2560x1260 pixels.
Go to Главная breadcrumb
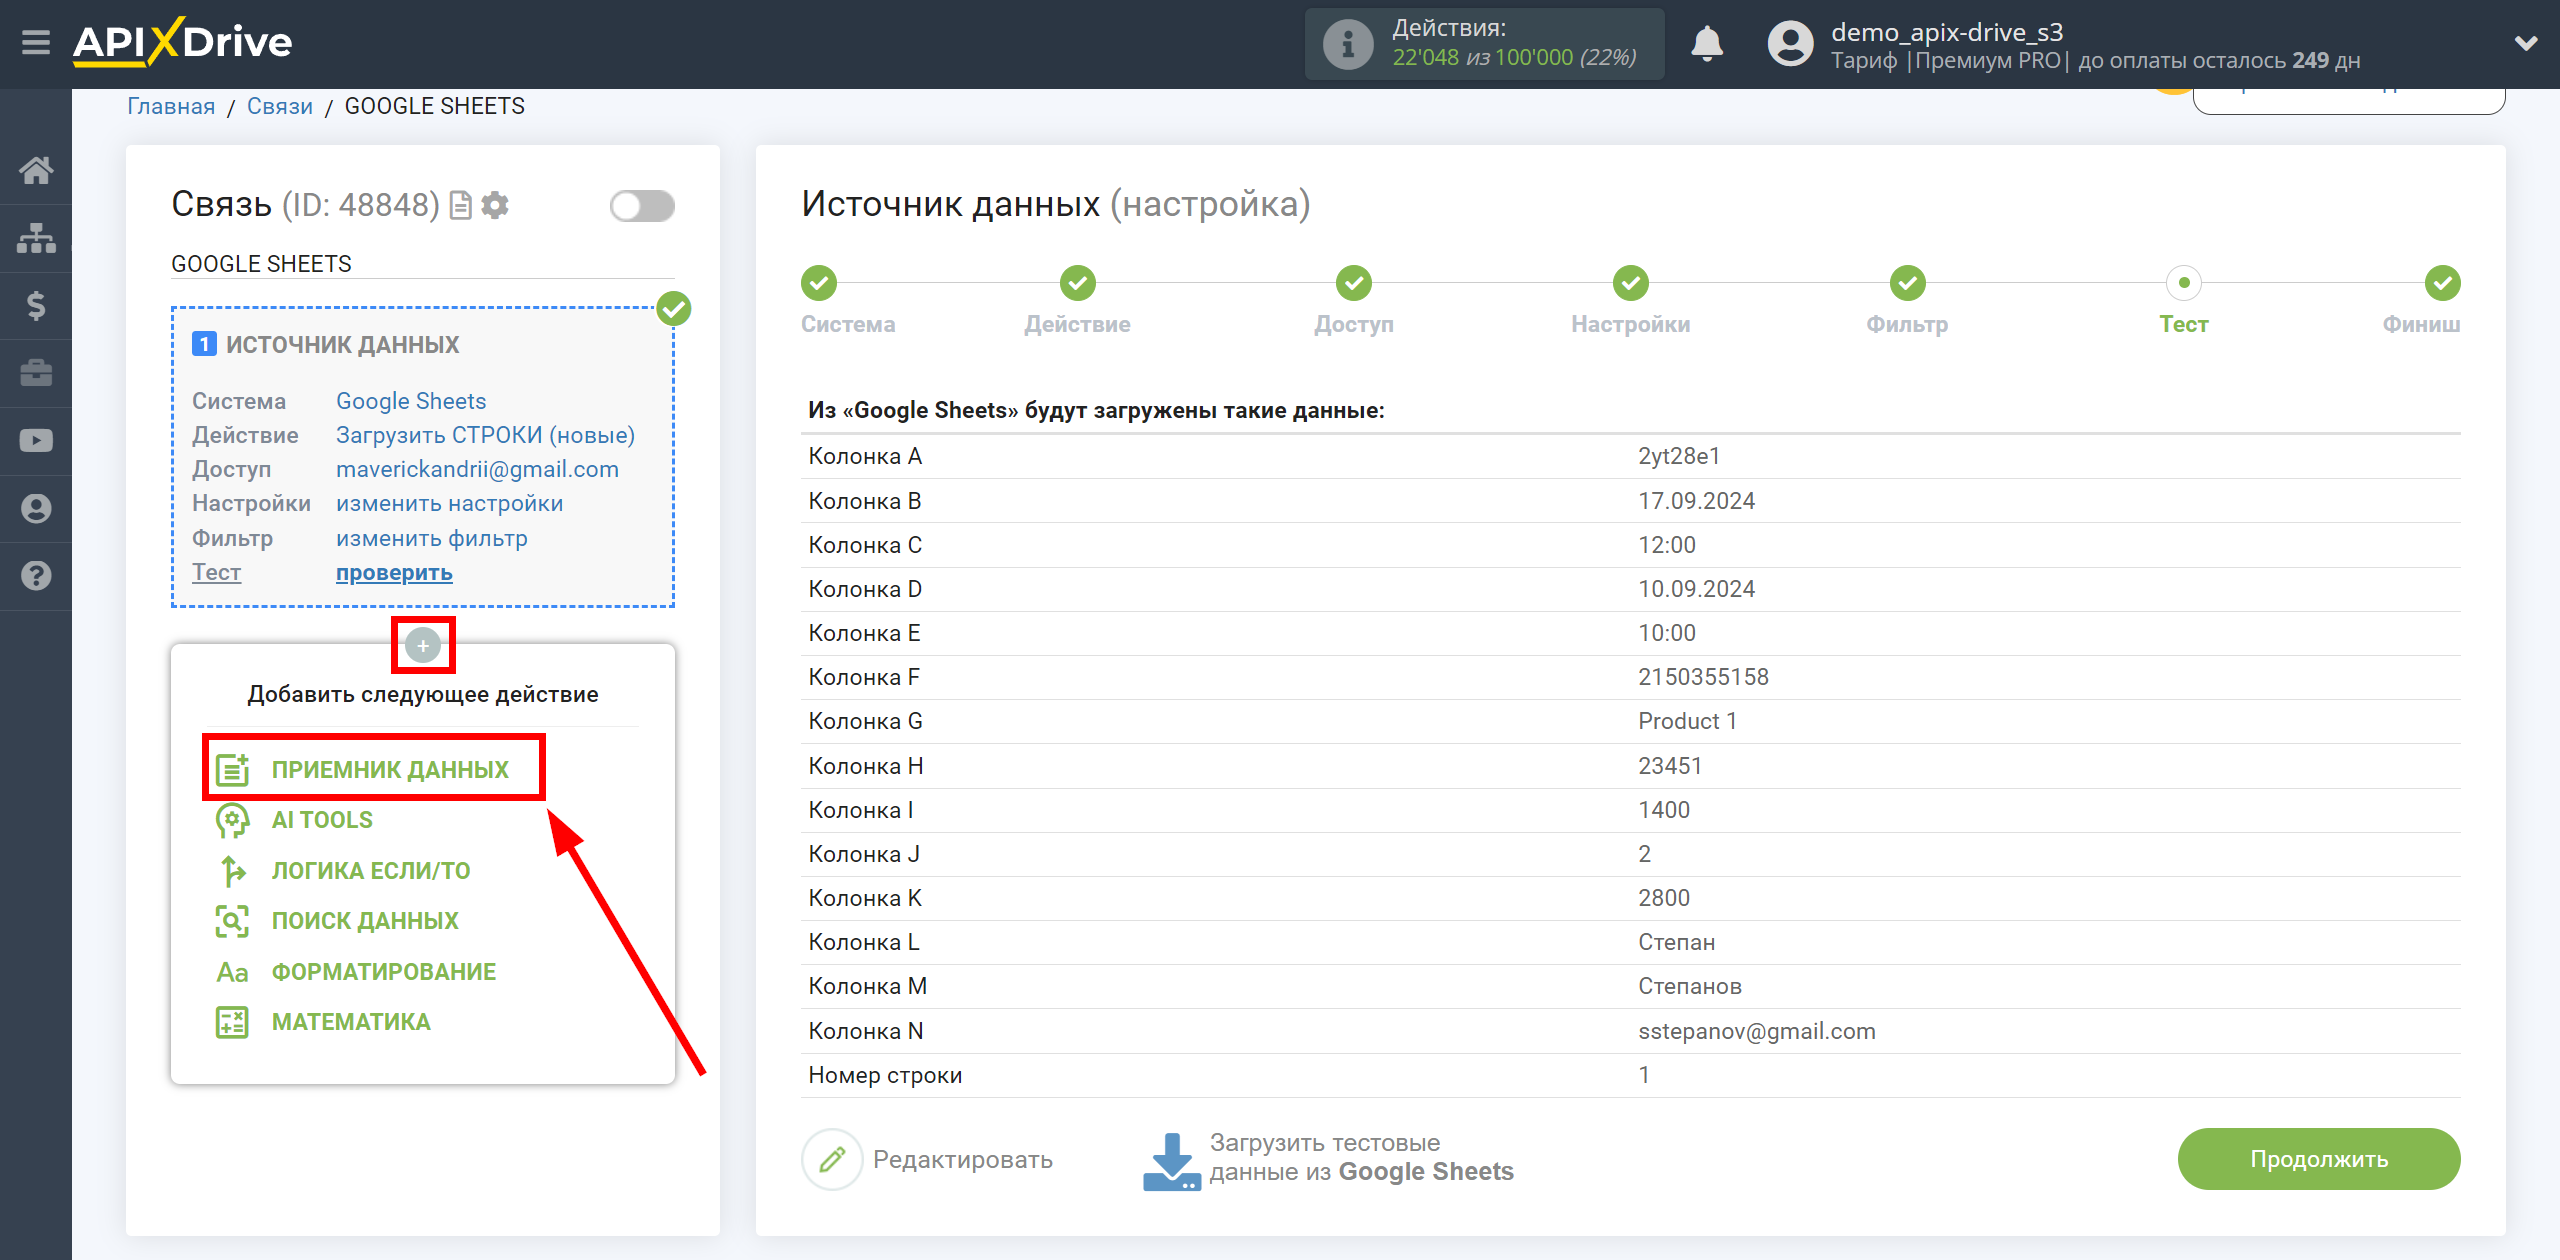click(x=171, y=106)
